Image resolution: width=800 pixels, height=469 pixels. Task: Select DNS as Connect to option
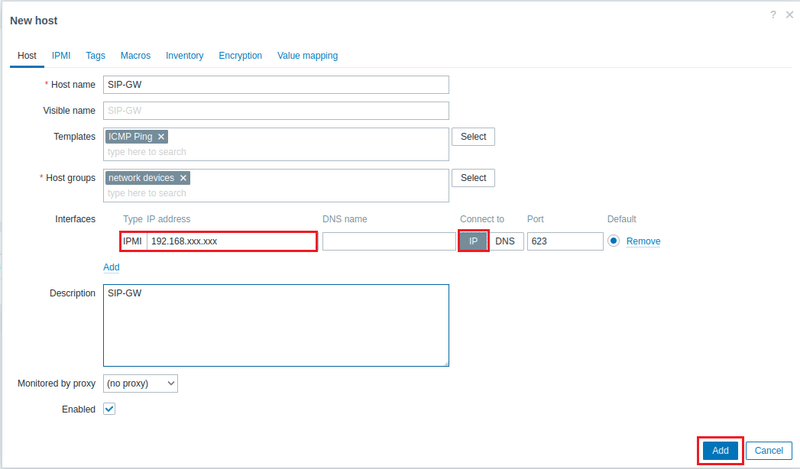pos(505,241)
